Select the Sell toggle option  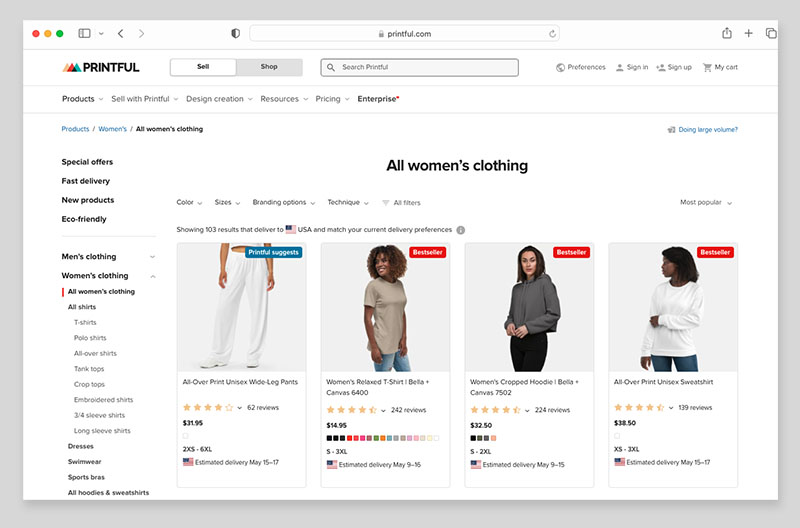203,67
